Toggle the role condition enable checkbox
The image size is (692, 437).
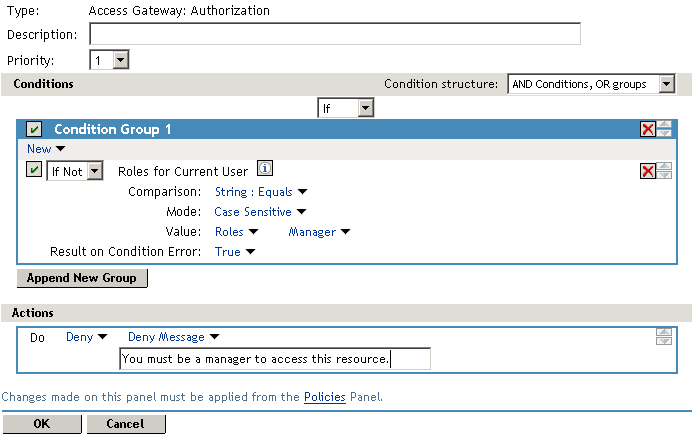click(34, 171)
